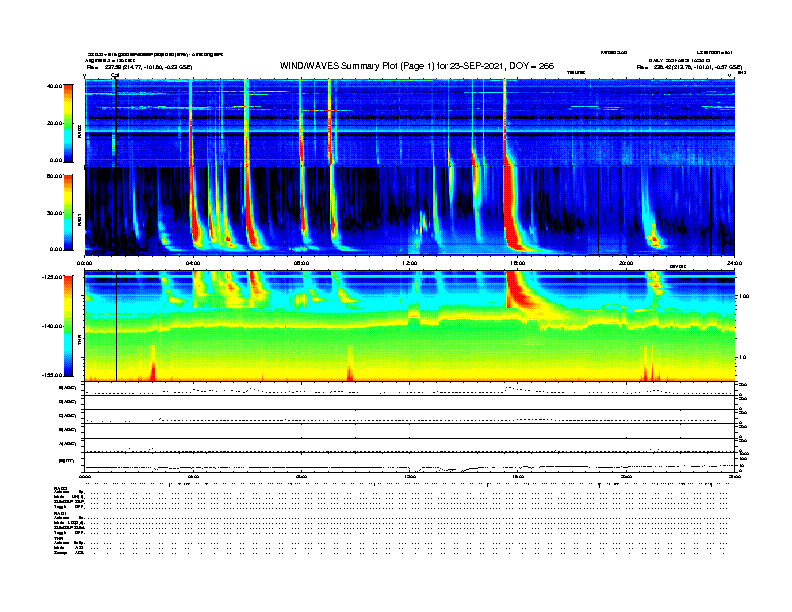Image resolution: width=792 pixels, height=612 pixels.
Task: Click 12:00 tick below the RAD1 panel
Action: (x=409, y=263)
